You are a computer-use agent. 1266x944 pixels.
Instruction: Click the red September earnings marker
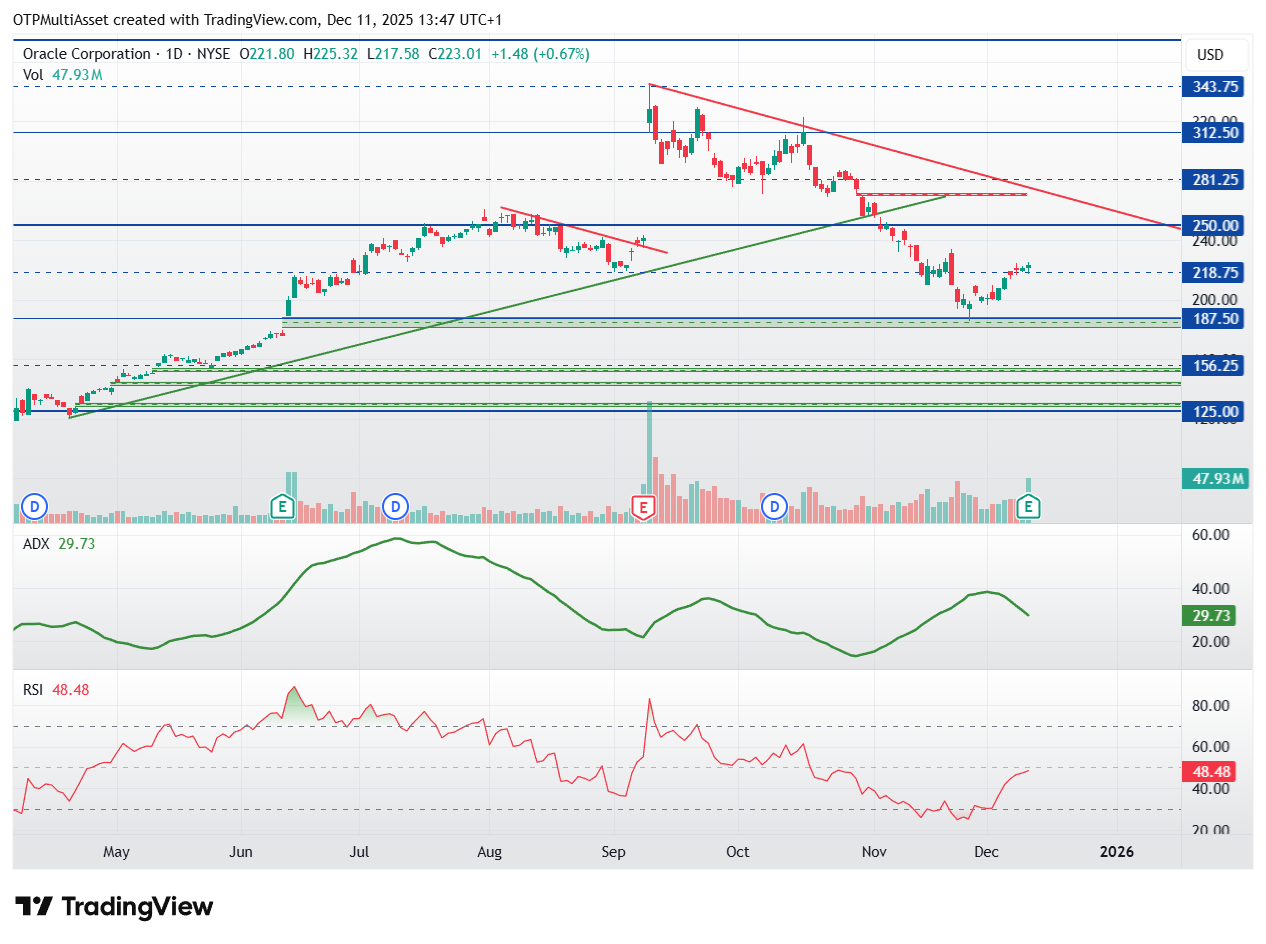(645, 507)
